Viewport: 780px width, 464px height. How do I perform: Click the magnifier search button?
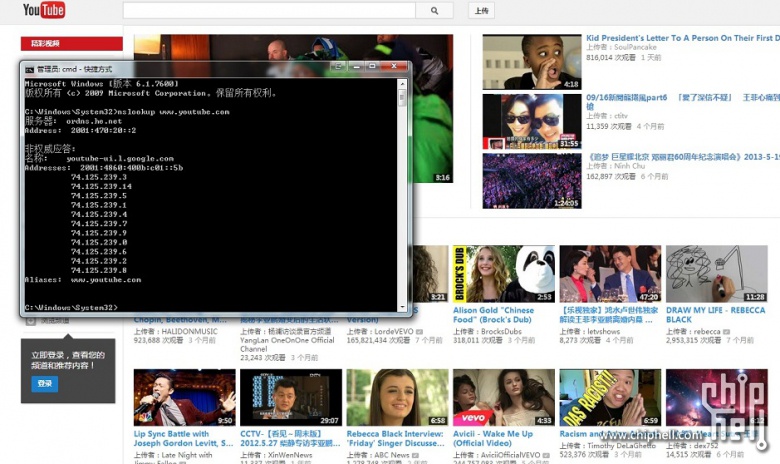coord(434,10)
